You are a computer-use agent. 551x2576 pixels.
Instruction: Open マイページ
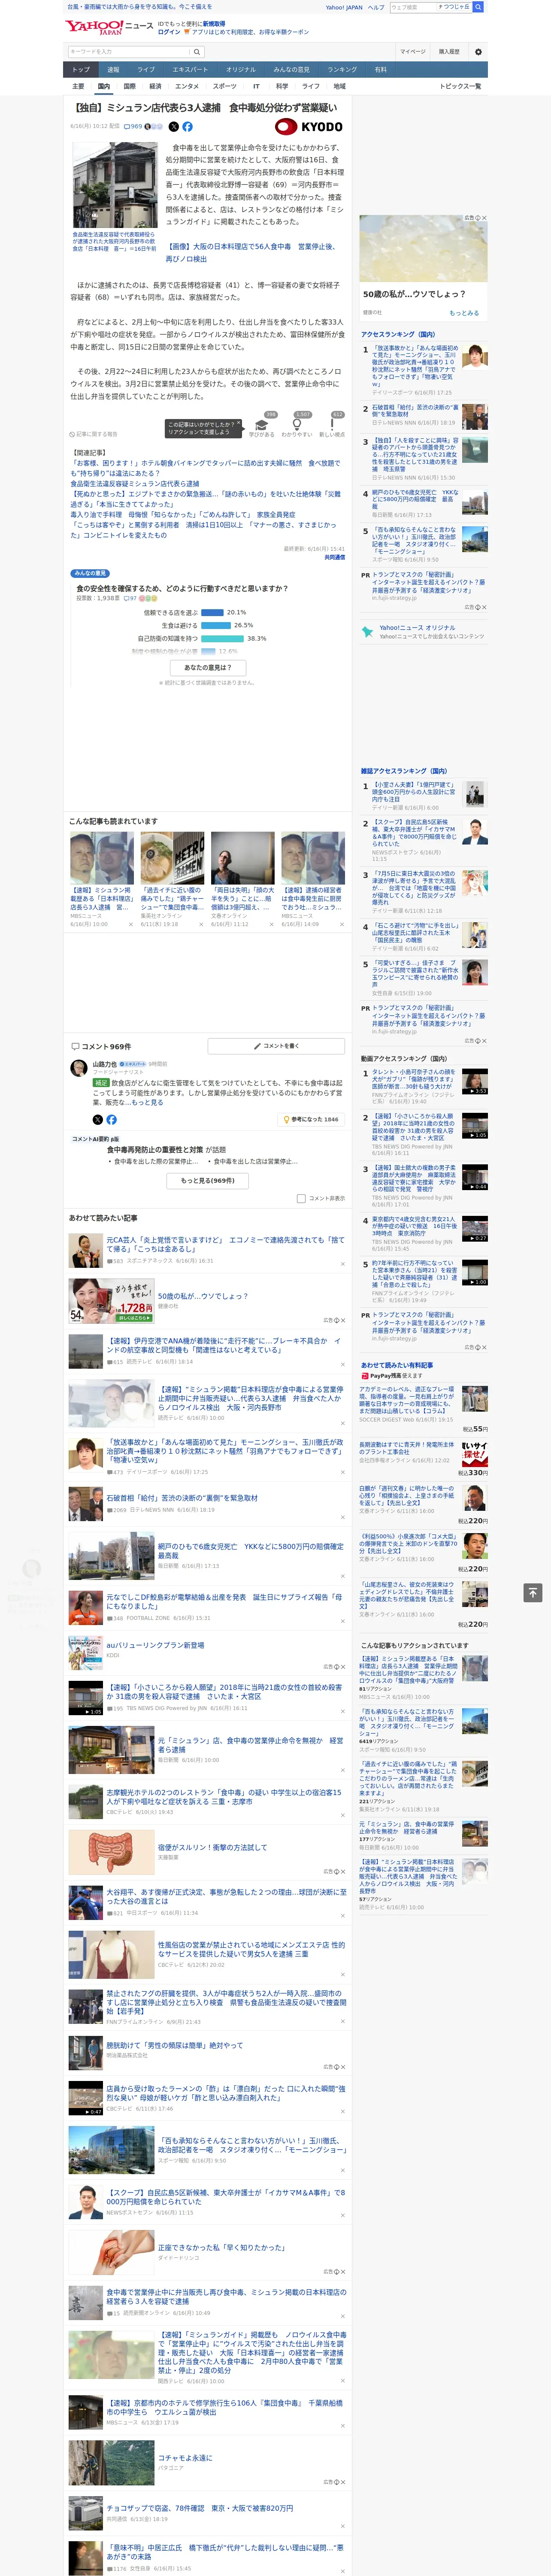click(412, 52)
